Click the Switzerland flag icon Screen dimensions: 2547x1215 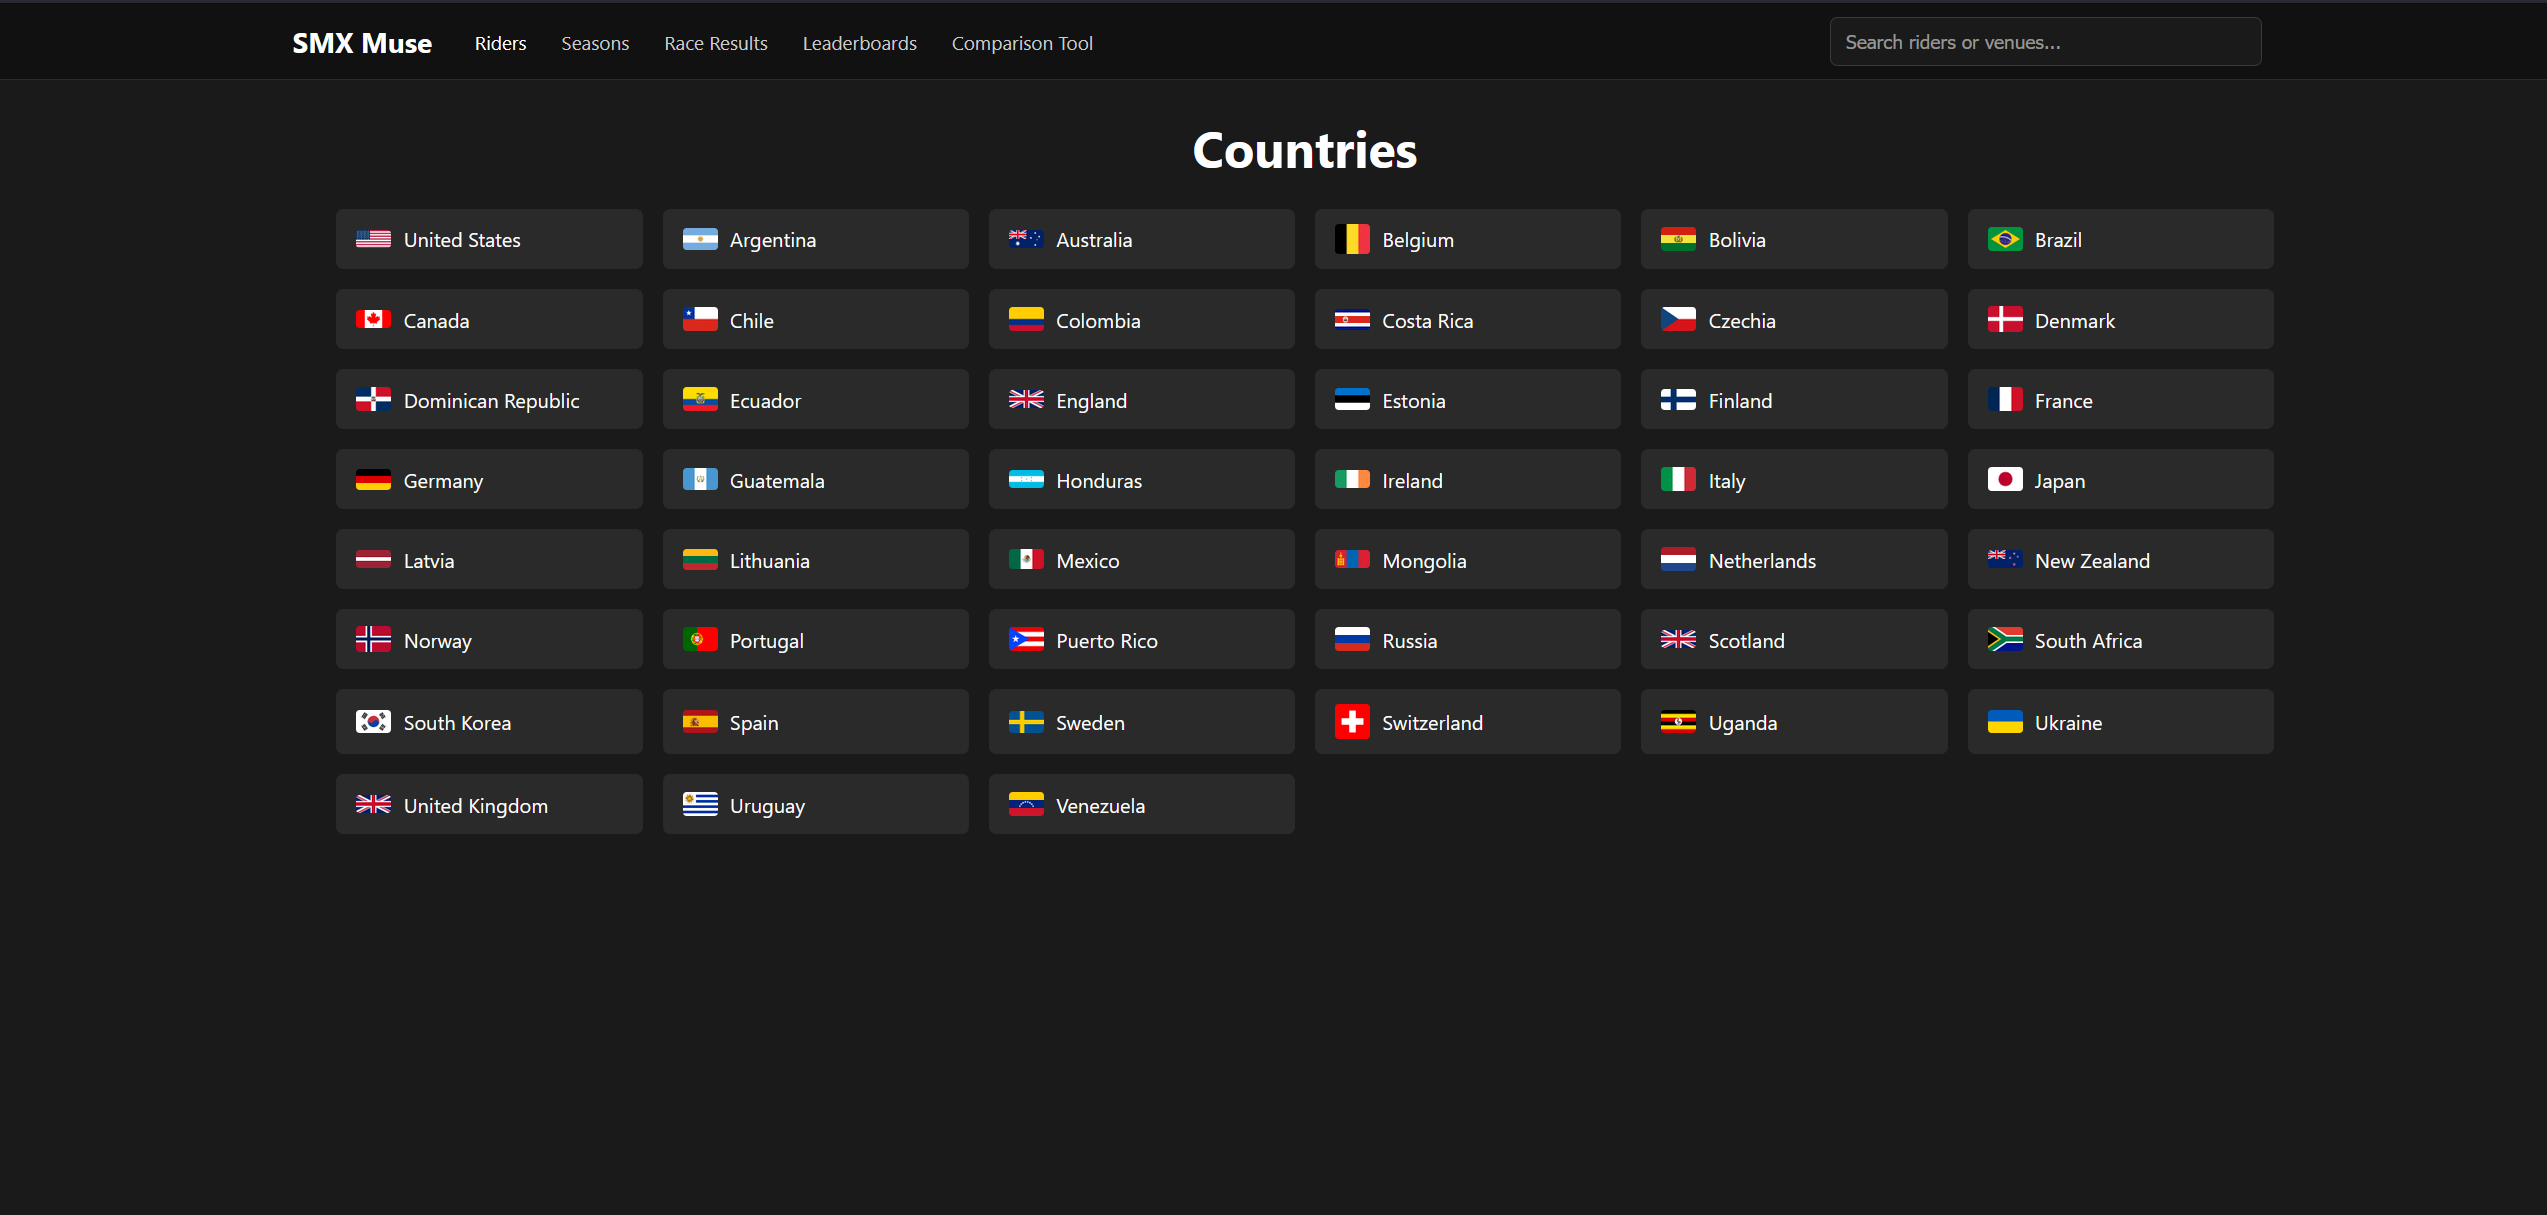[x=1352, y=721]
